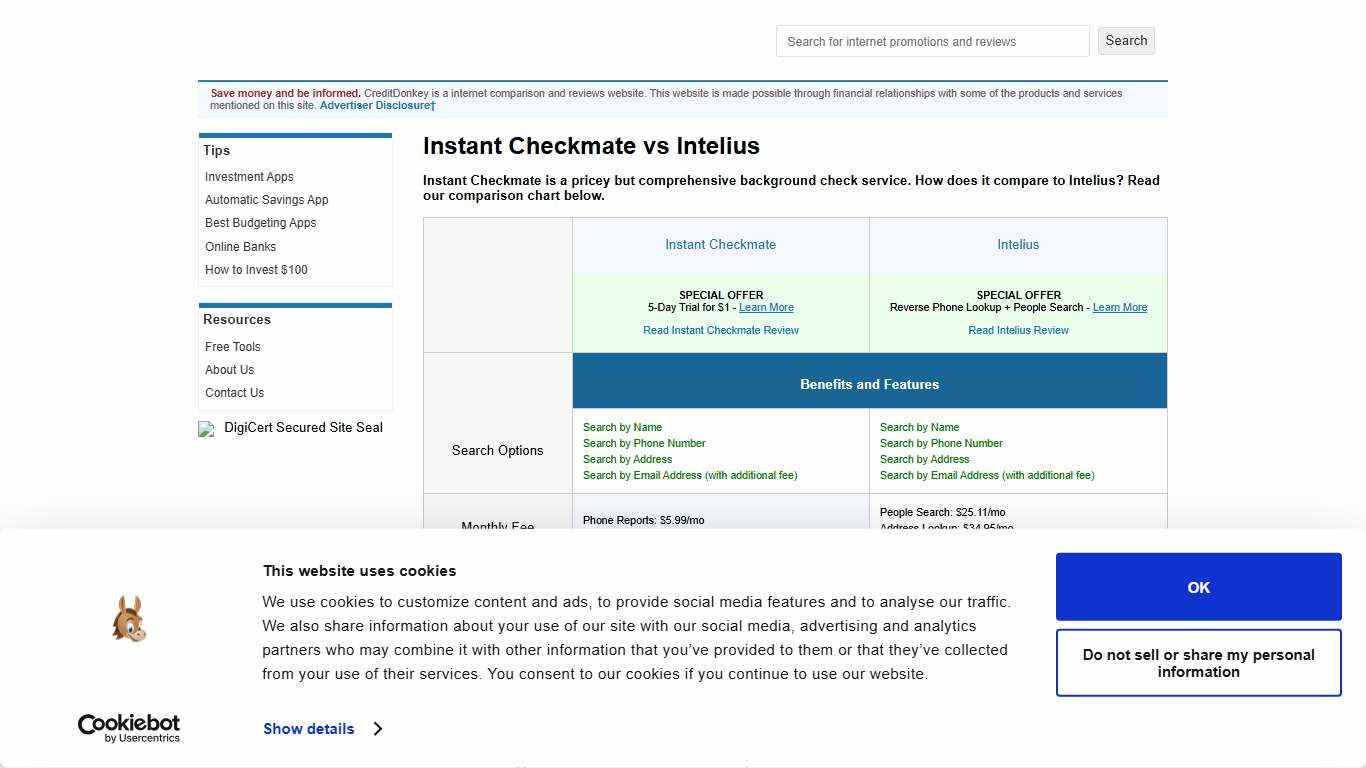Click Learn More for Reverse Phone Lookup offer

[x=1119, y=307]
